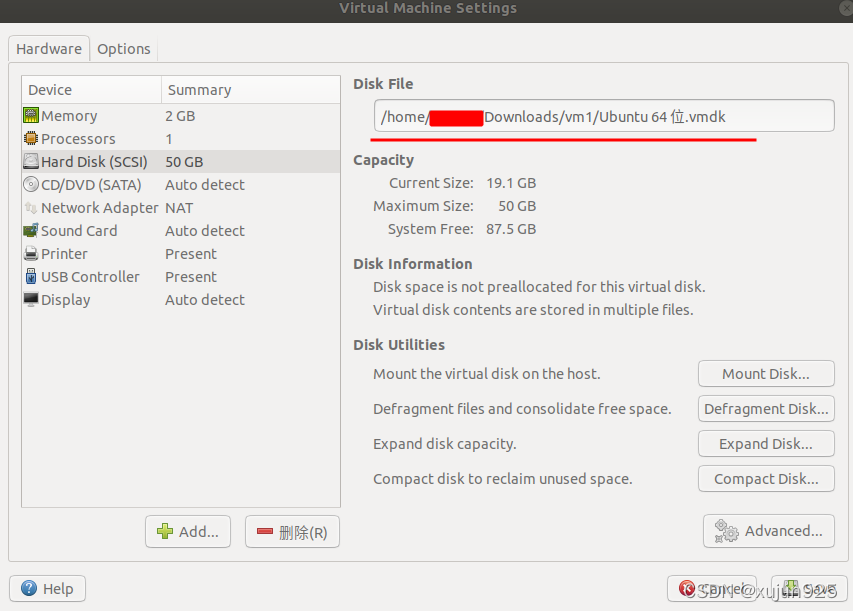Click the Display Auto detect summary
The width and height of the screenshot is (853, 611).
[x=205, y=299]
